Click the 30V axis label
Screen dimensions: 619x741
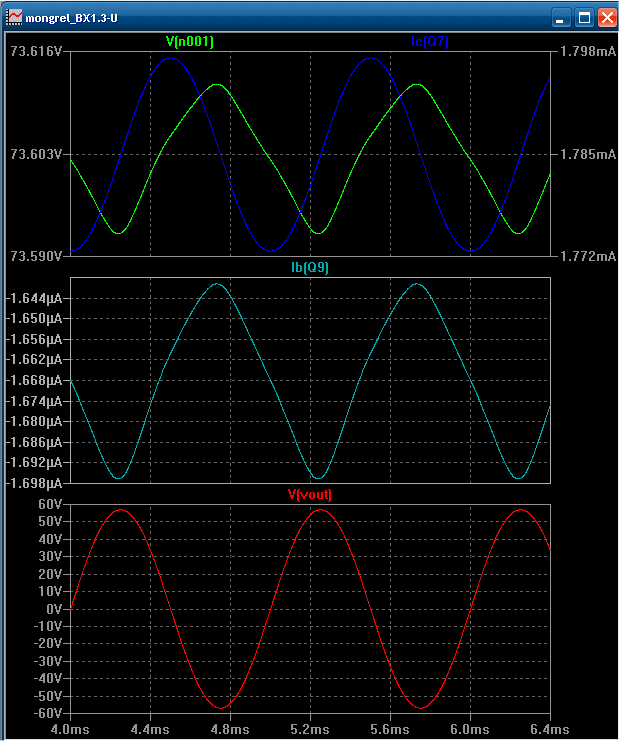[50, 557]
